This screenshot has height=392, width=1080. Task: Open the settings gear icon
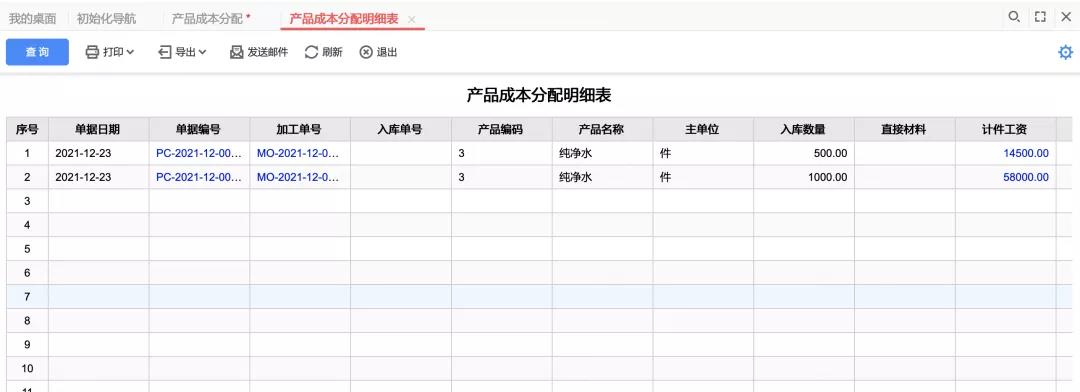1065,52
